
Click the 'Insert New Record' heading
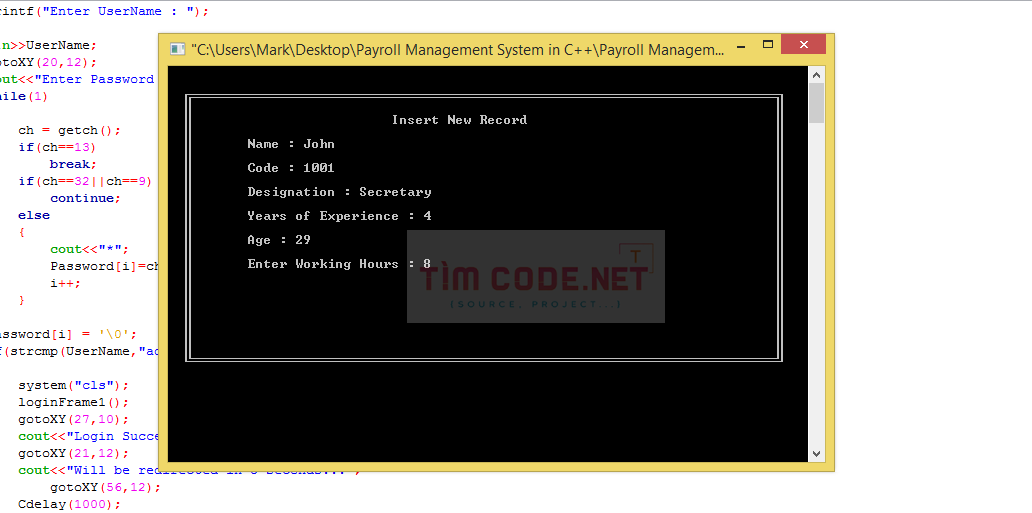click(459, 120)
